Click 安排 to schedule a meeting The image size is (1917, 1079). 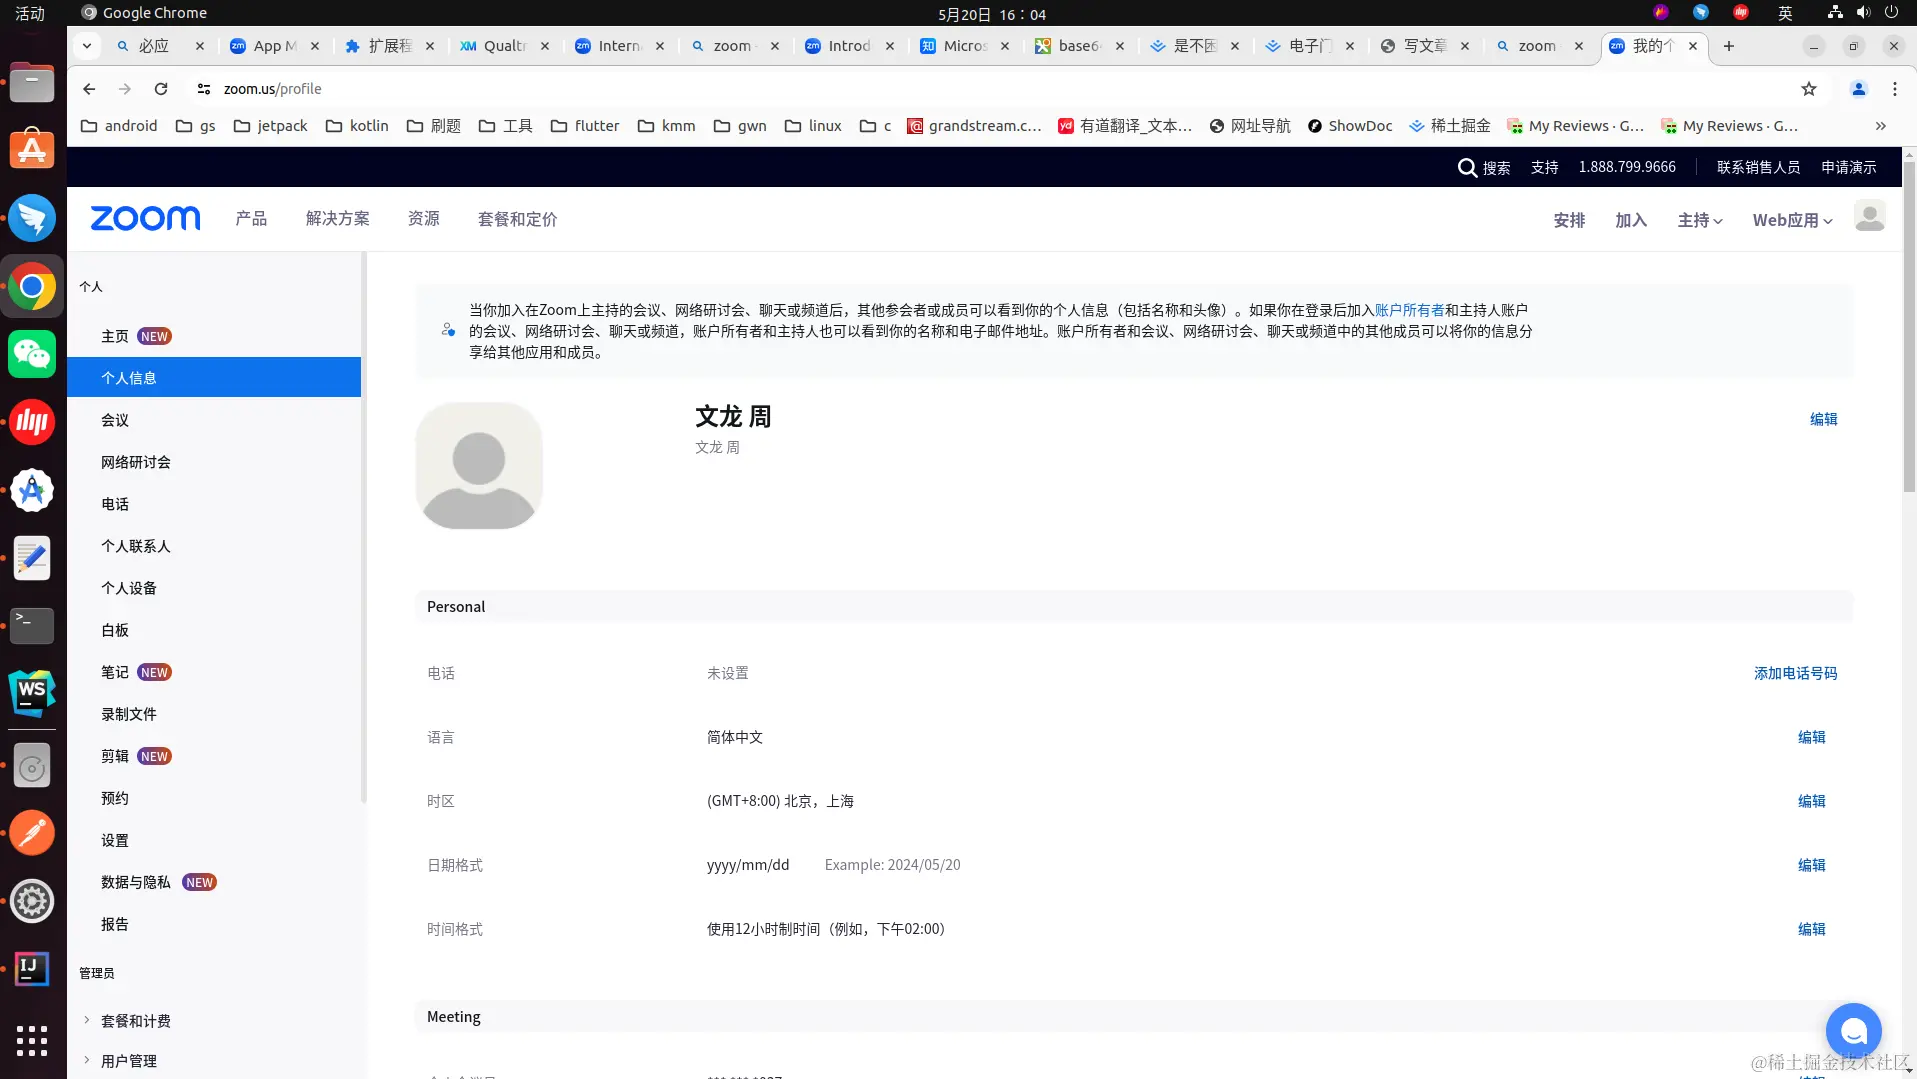pyautogui.click(x=1569, y=220)
